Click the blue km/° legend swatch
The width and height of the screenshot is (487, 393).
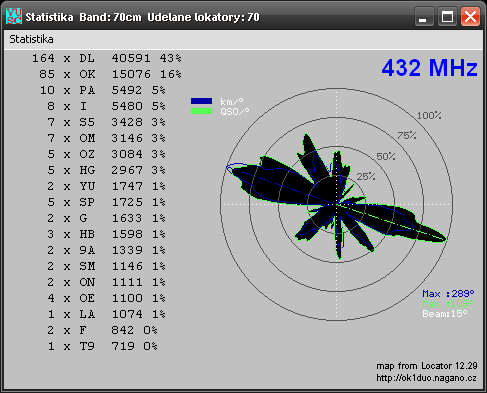tap(201, 101)
